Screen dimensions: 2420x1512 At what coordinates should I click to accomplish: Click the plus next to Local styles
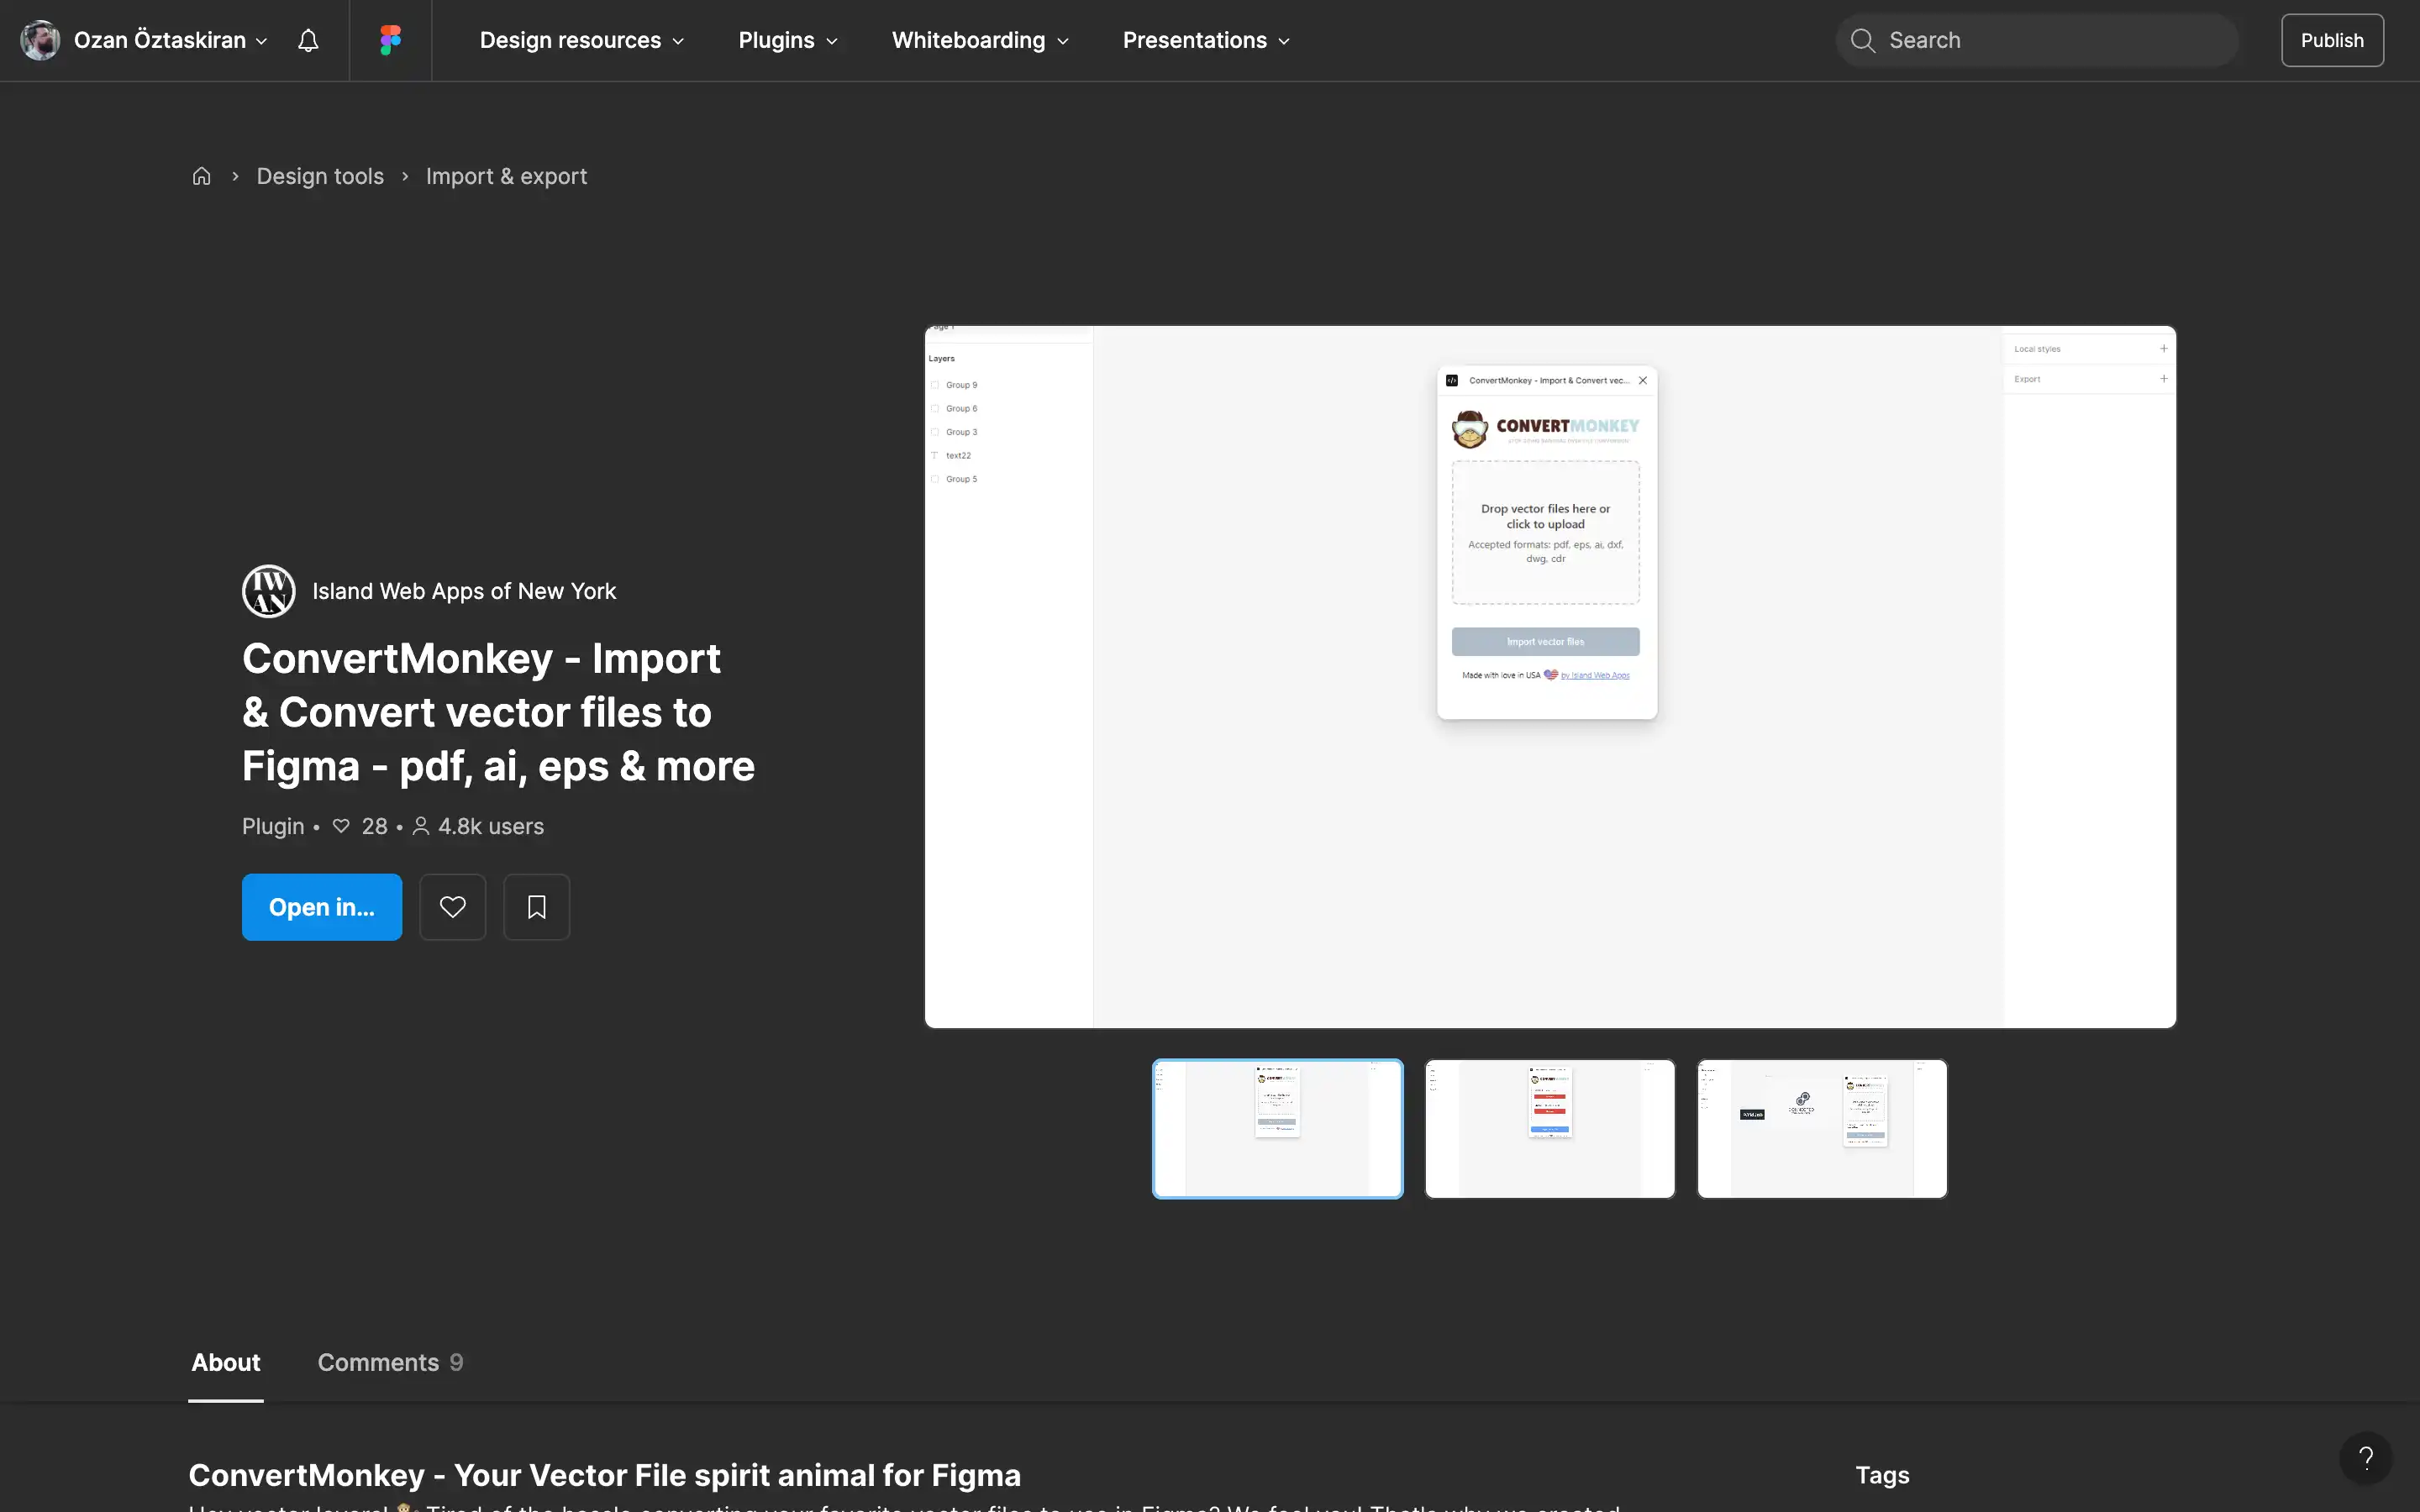[2163, 349]
